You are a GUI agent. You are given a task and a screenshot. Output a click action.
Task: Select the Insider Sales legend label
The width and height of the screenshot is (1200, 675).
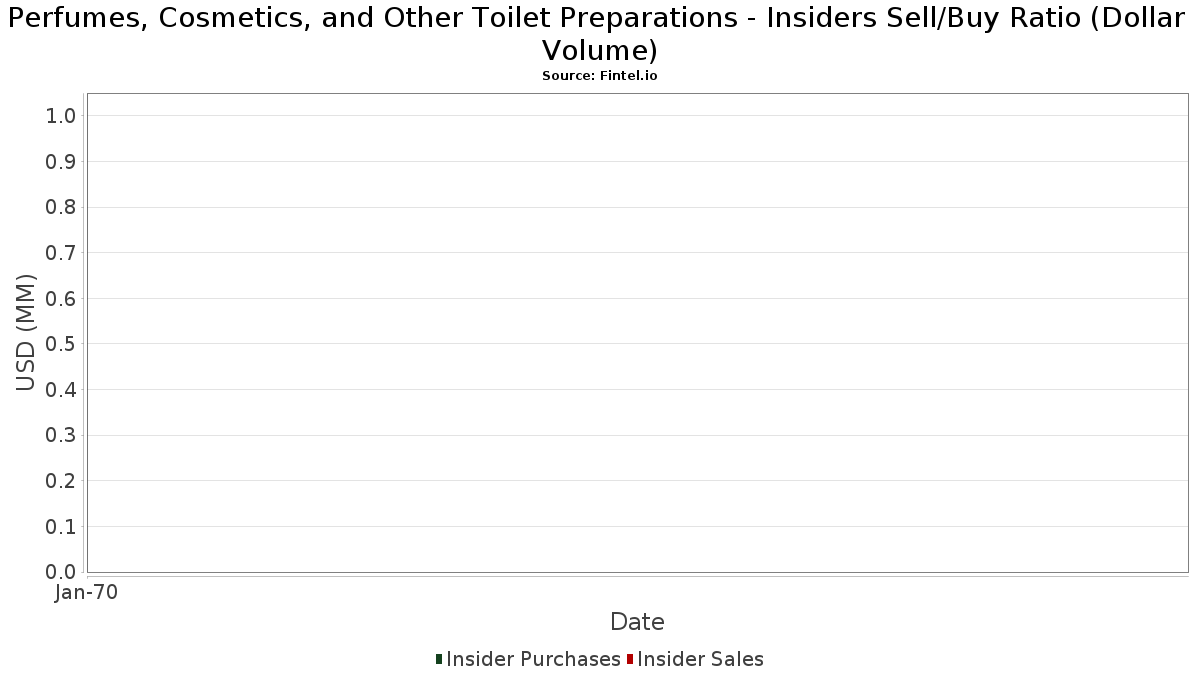coord(700,659)
